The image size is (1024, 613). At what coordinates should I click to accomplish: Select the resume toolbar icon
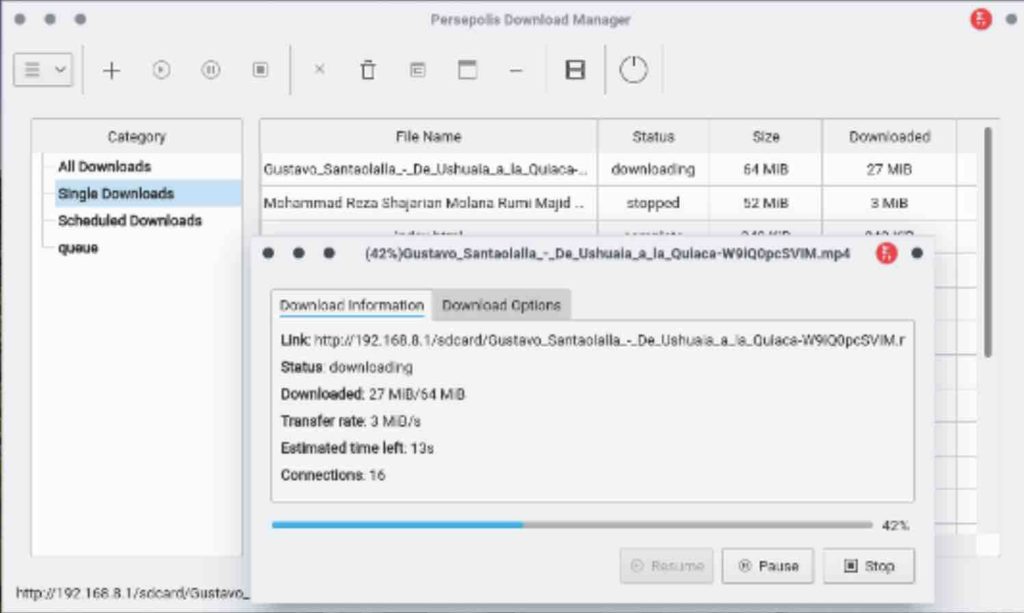162,70
